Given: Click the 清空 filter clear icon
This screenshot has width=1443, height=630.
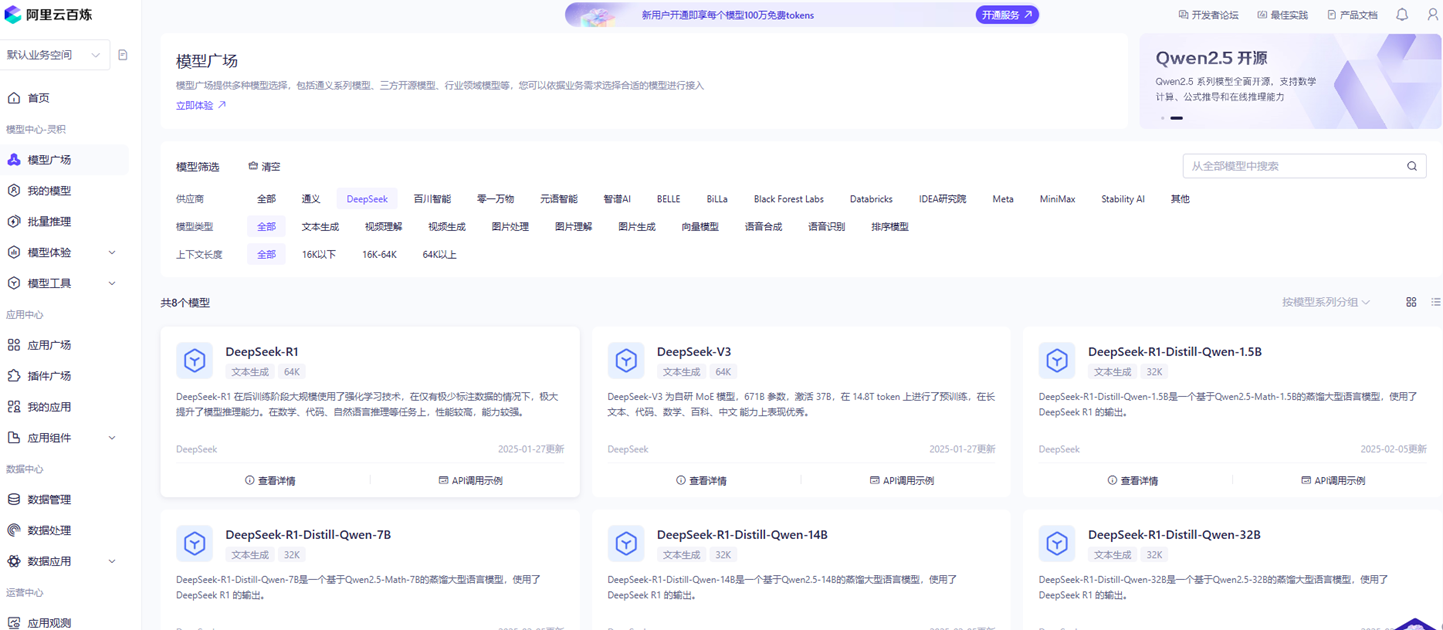Looking at the screenshot, I should pyautogui.click(x=253, y=167).
